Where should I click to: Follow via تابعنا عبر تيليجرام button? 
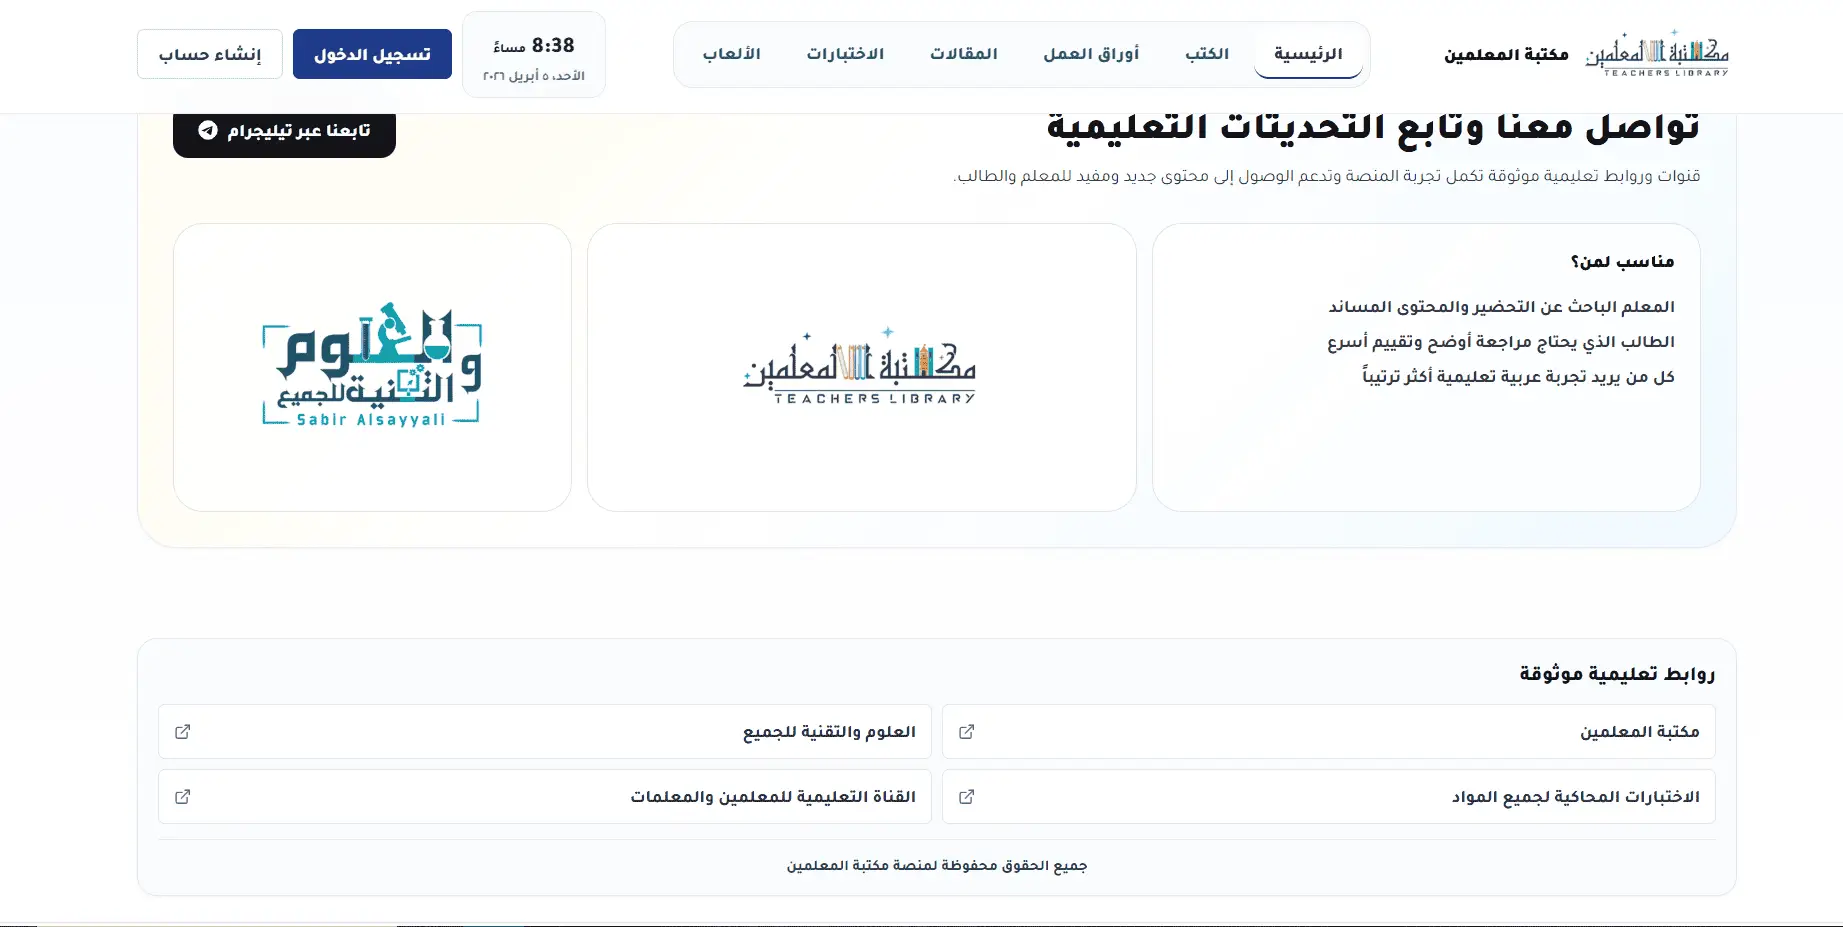coord(284,131)
